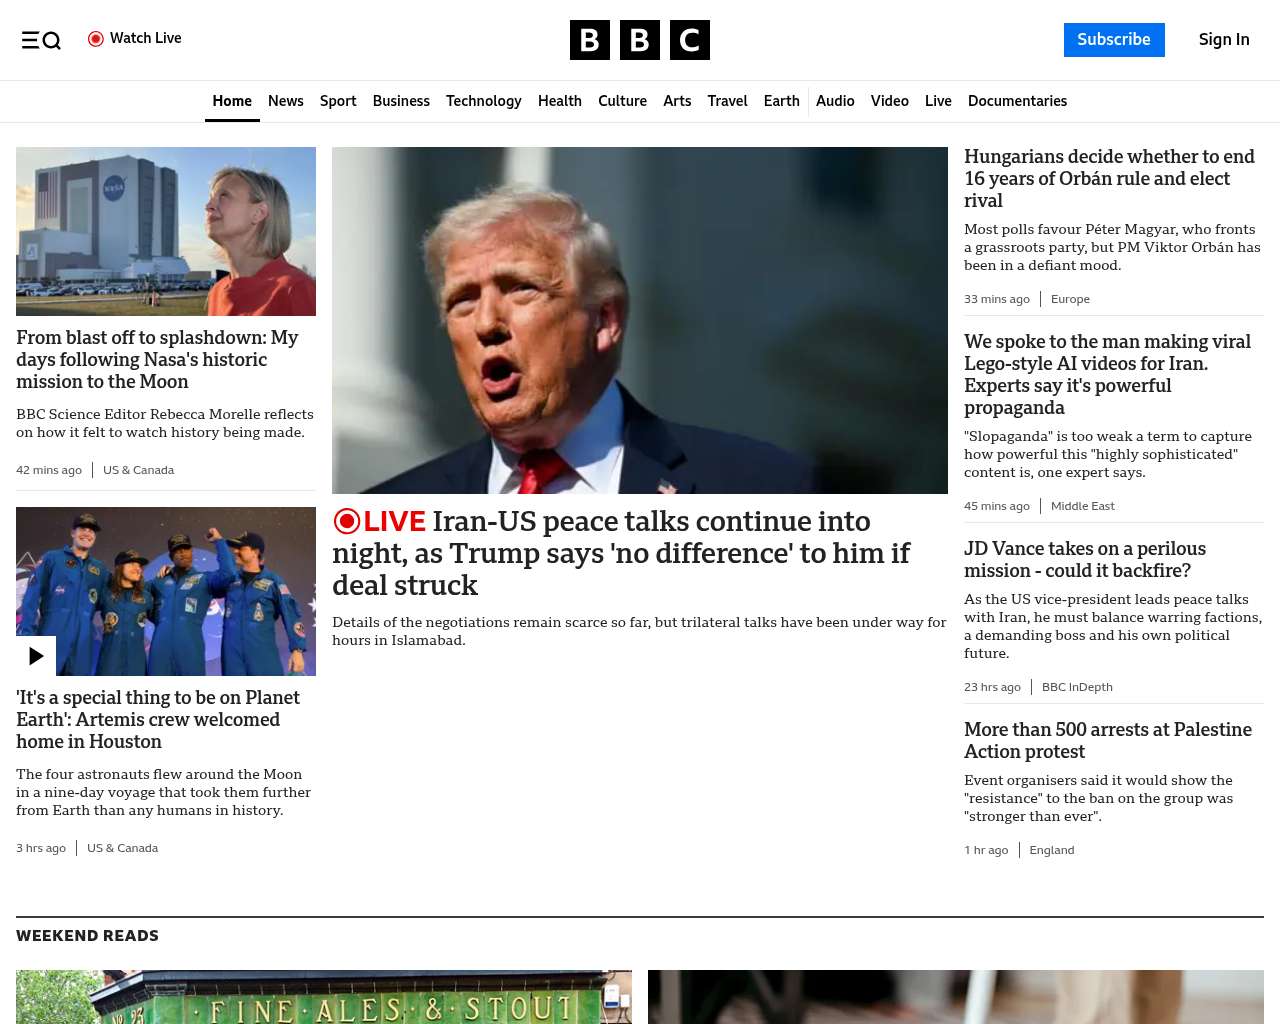Open the News tab

coord(285,101)
